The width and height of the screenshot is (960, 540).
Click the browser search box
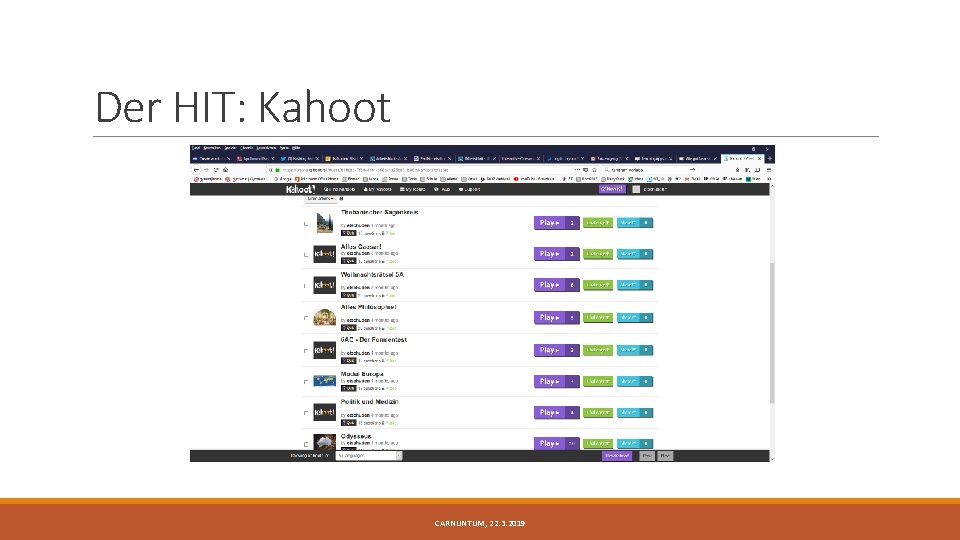coord(649,170)
